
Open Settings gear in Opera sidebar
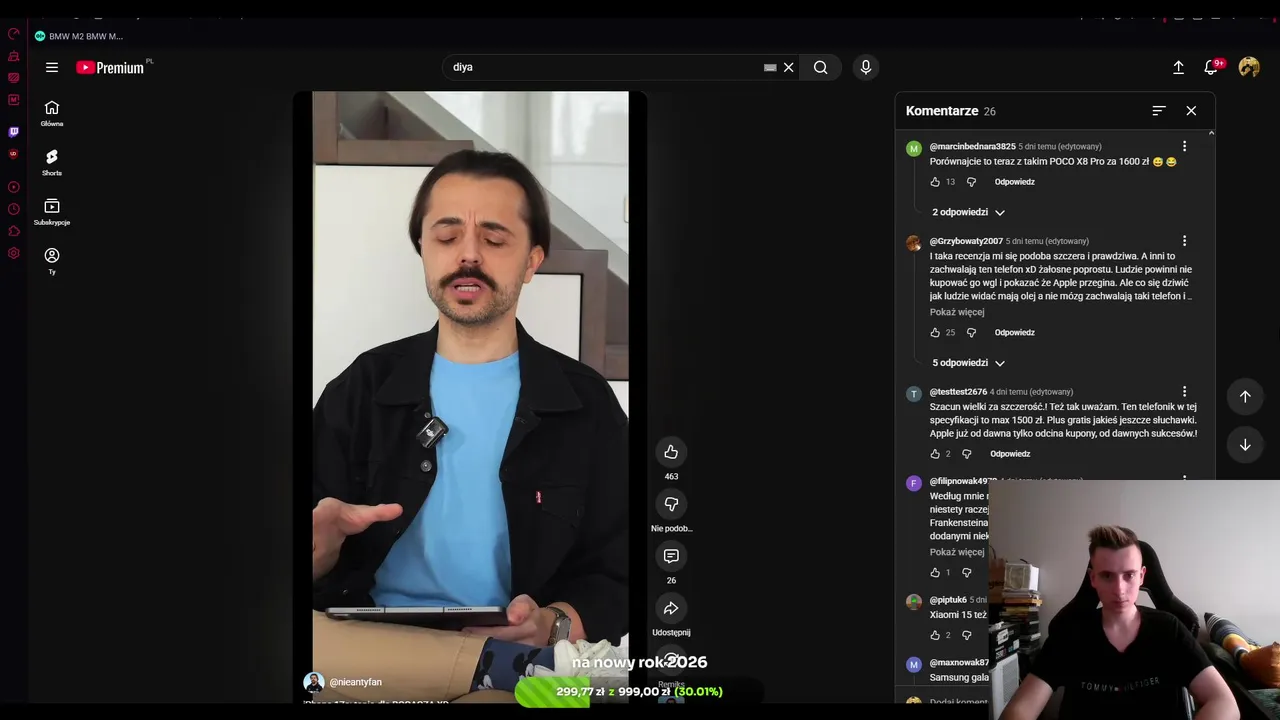tap(14, 253)
